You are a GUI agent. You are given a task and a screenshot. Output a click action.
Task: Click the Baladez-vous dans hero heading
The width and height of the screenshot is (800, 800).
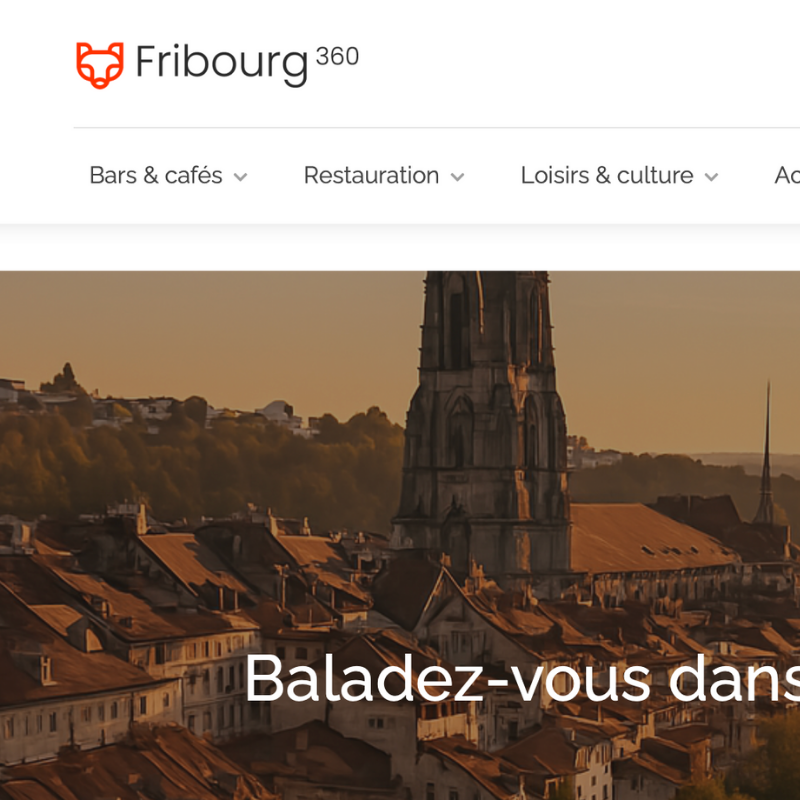point(522,680)
